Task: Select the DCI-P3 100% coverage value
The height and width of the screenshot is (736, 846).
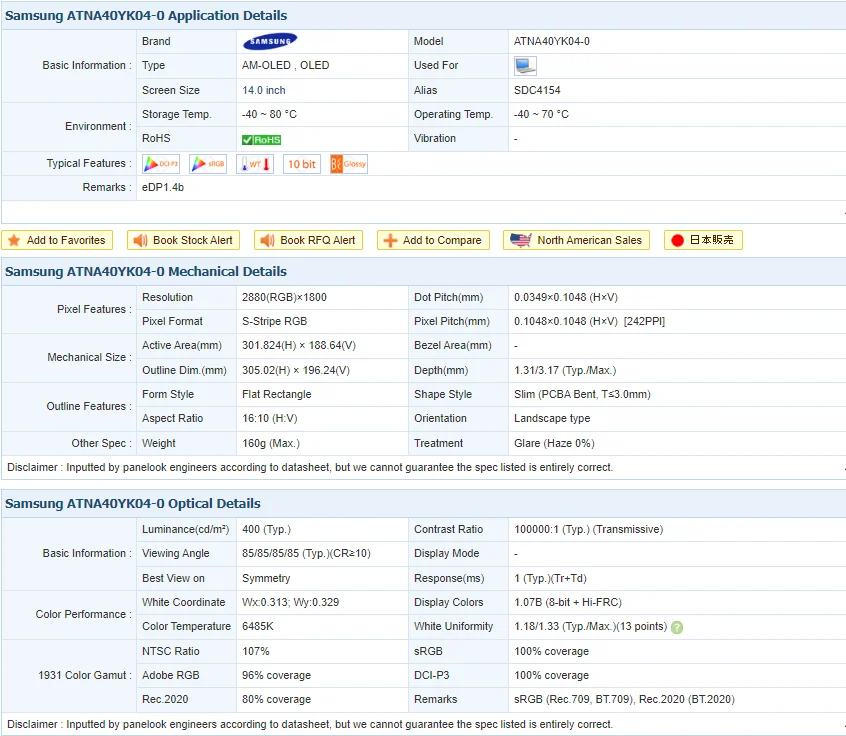Action: click(551, 676)
